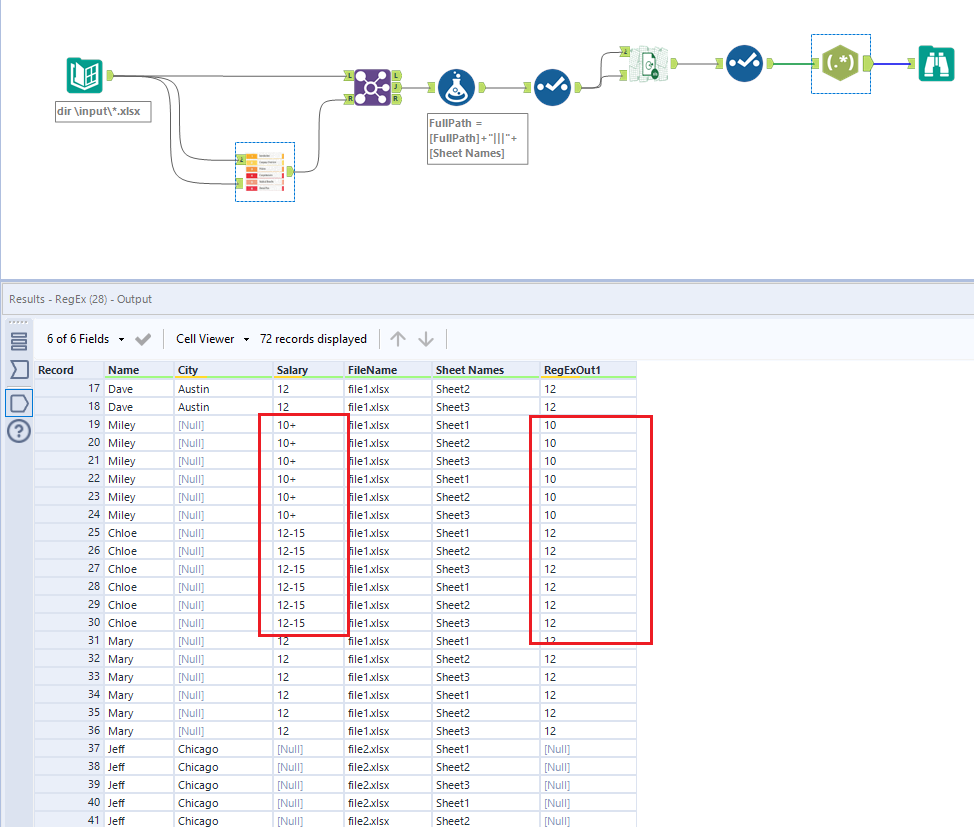Select Name cell Chloe in record 30
This screenshot has width=974, height=827.
coord(139,623)
